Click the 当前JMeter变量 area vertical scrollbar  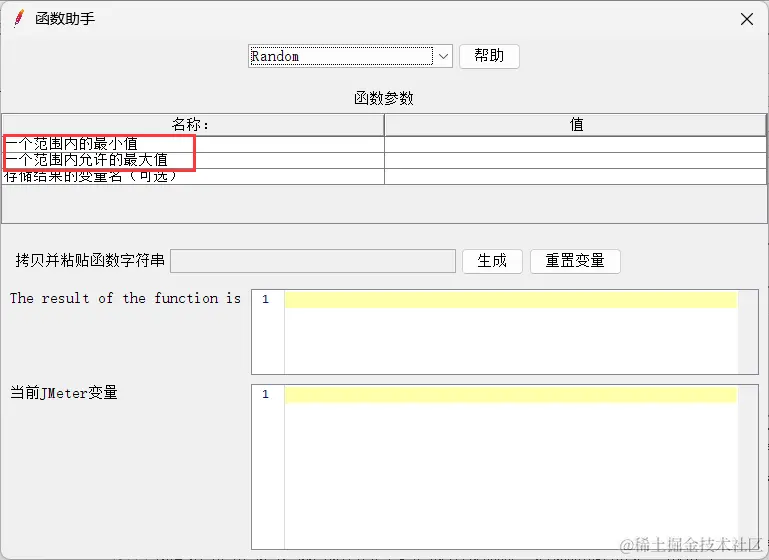tap(748, 467)
